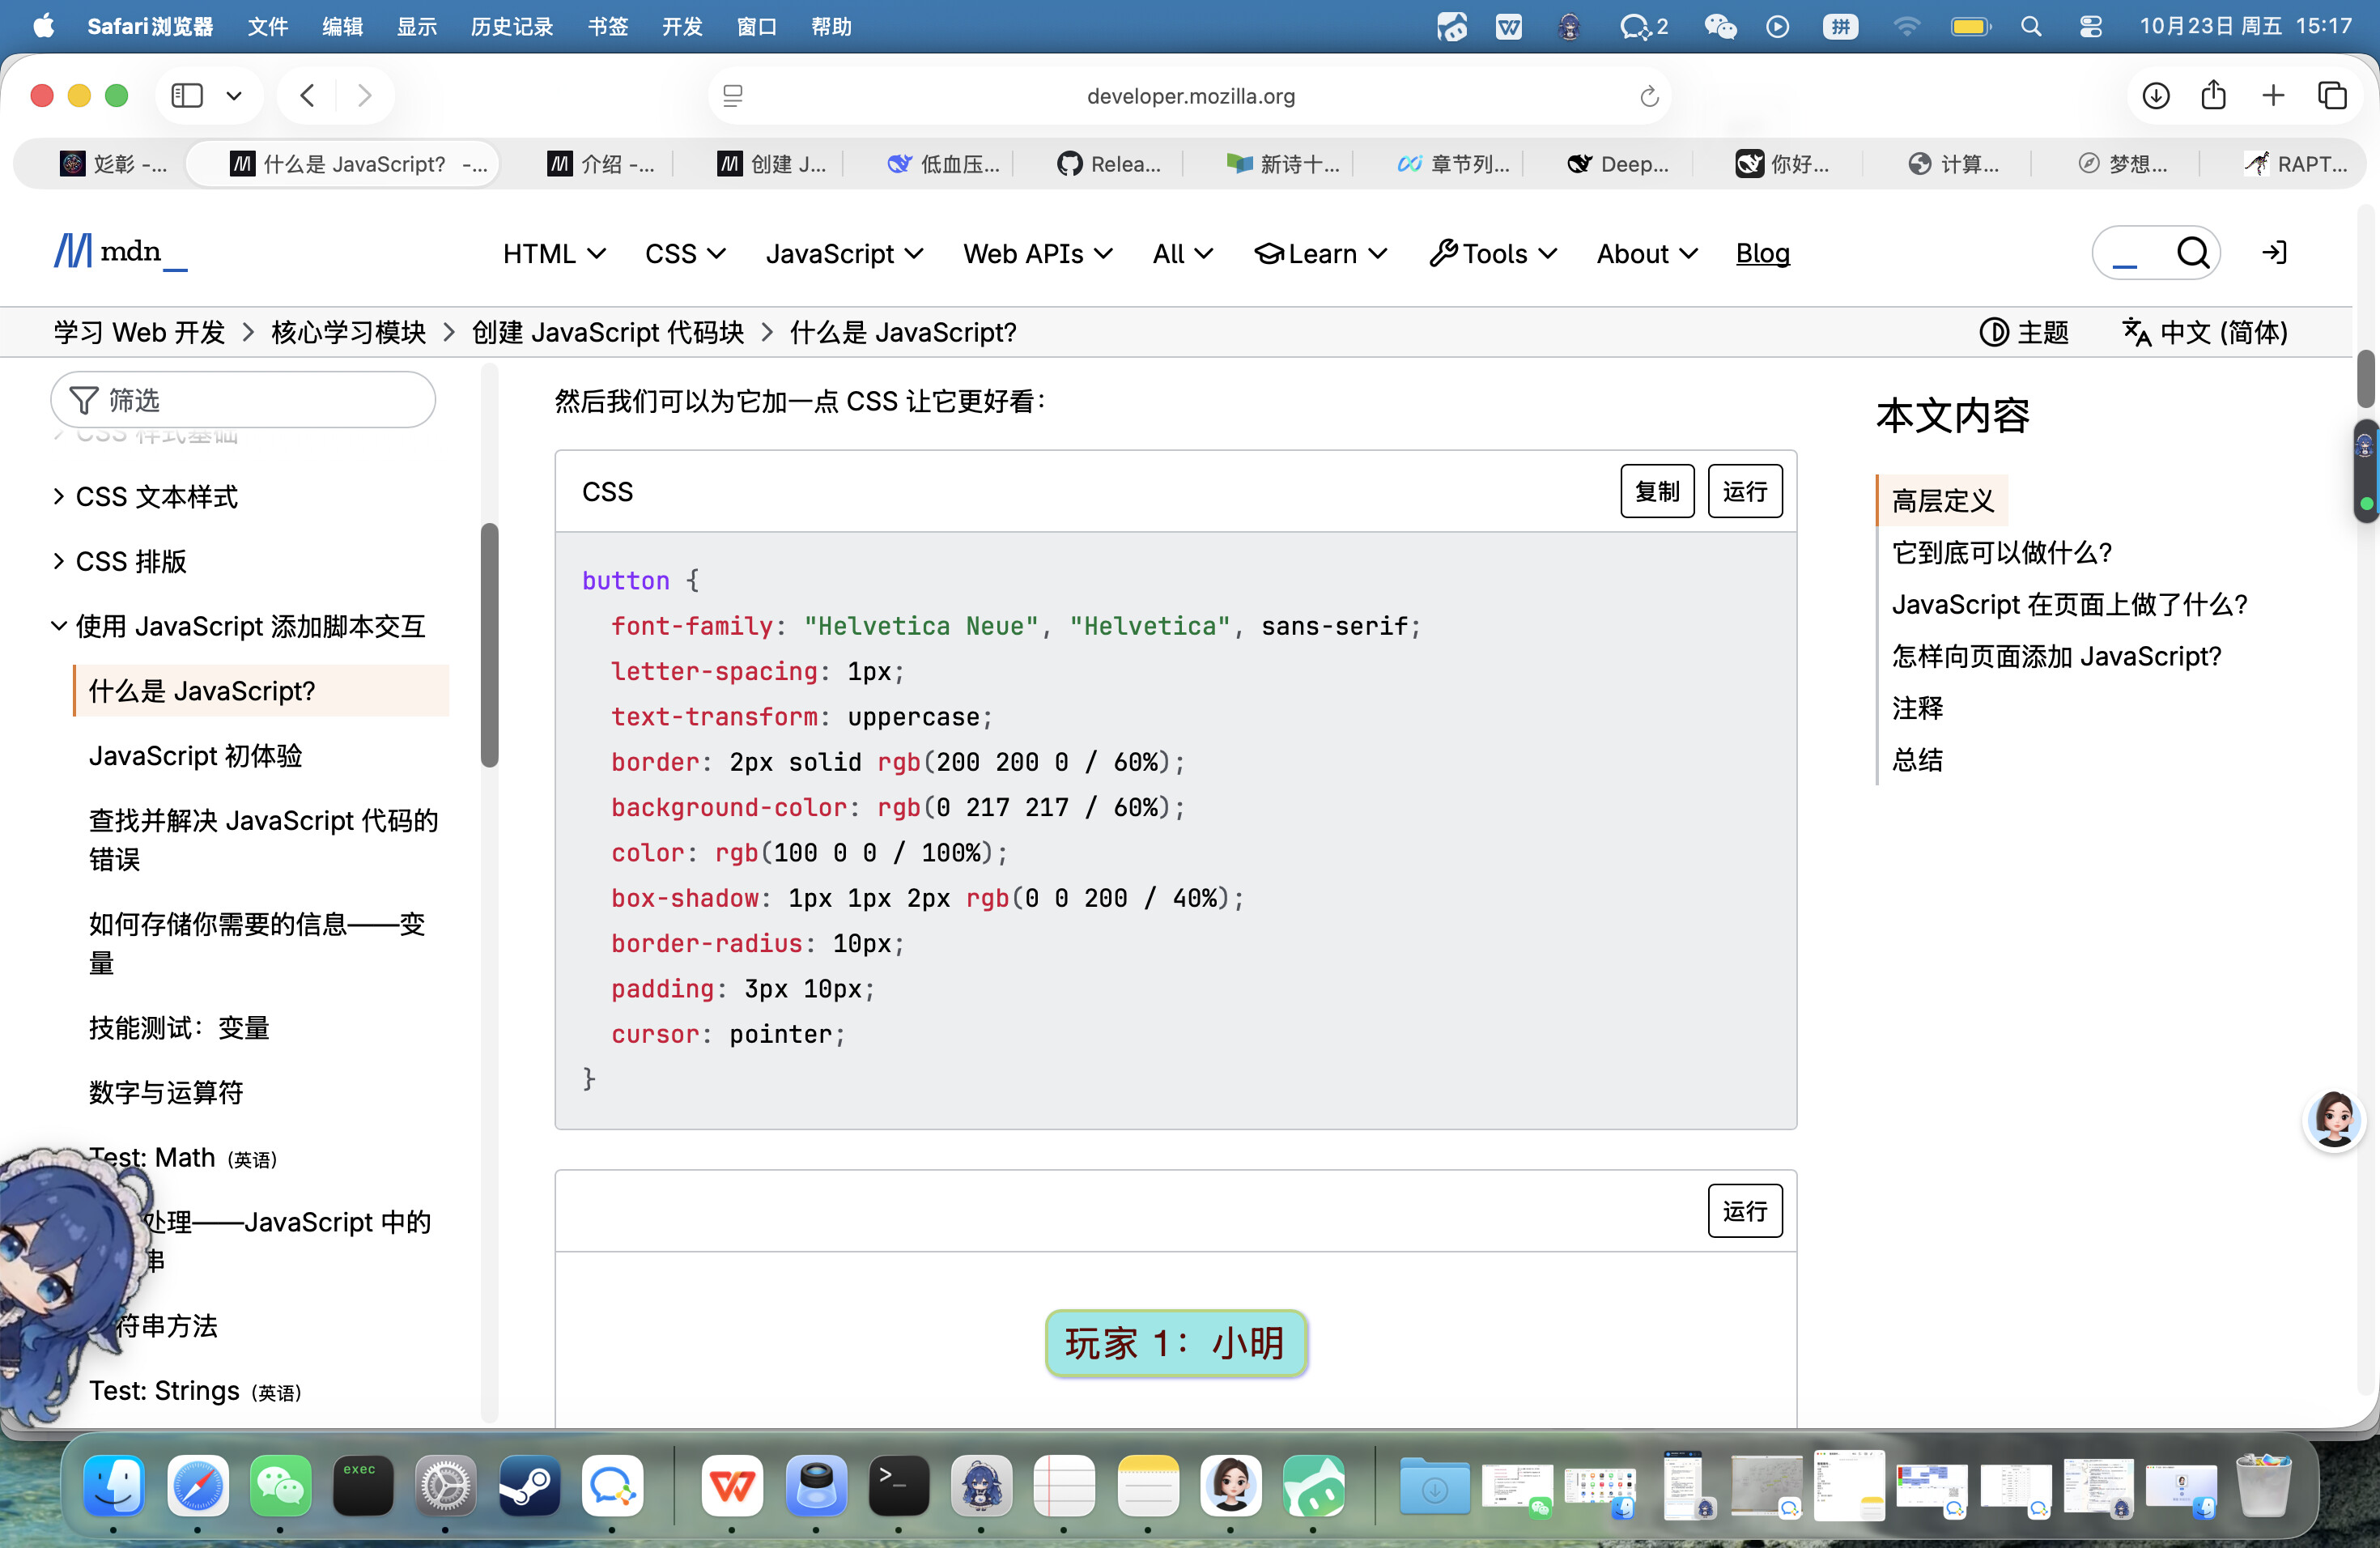Open Steam from the Dock
Screen dimensions: 2380x1548
tap(529, 1486)
